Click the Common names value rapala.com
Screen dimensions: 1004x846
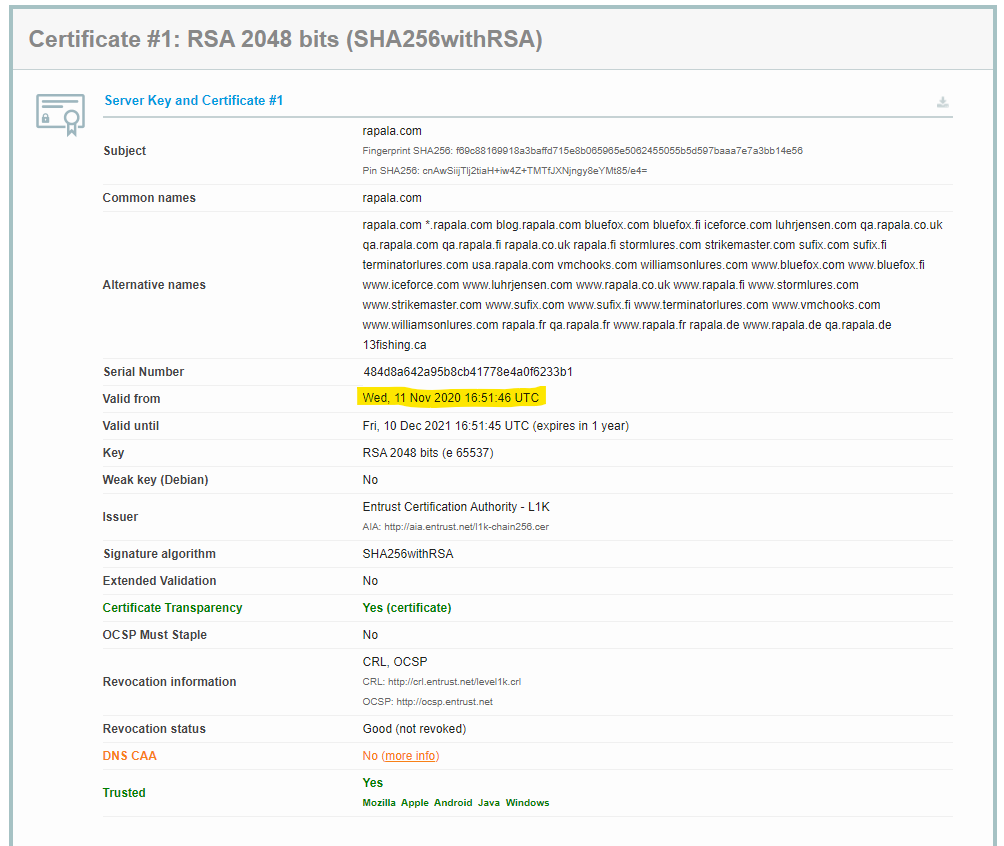[392, 198]
